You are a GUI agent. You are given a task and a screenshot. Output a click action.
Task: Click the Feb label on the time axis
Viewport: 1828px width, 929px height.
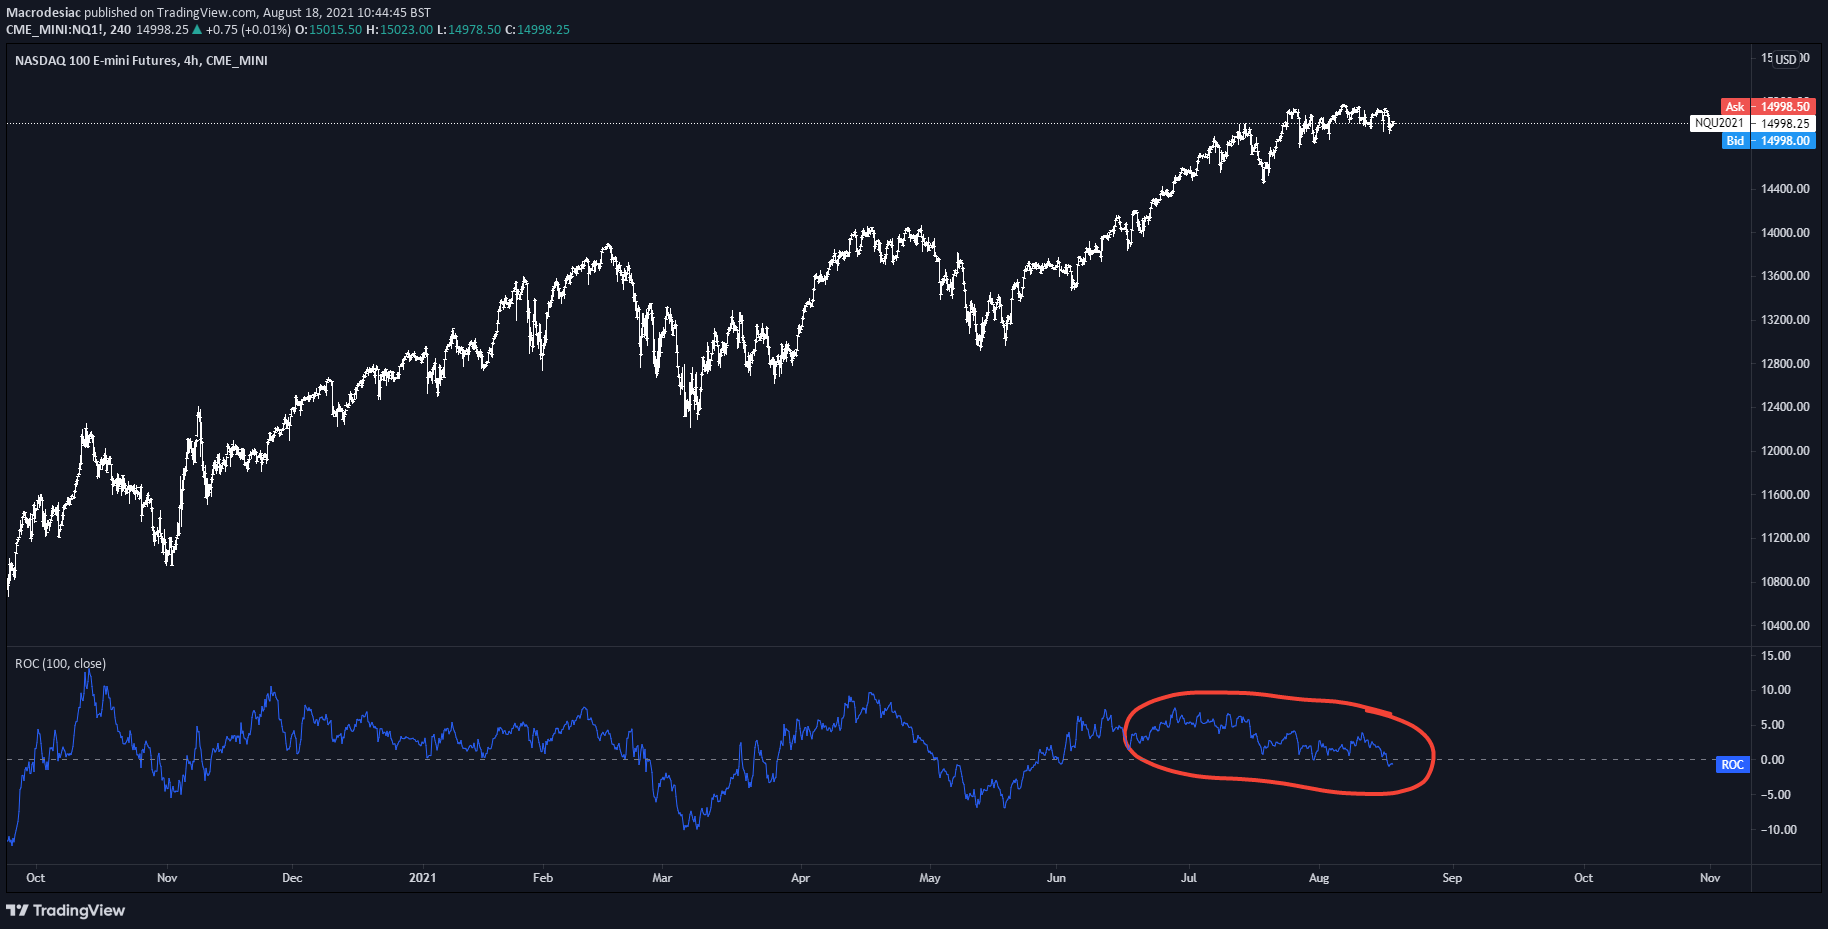click(543, 877)
